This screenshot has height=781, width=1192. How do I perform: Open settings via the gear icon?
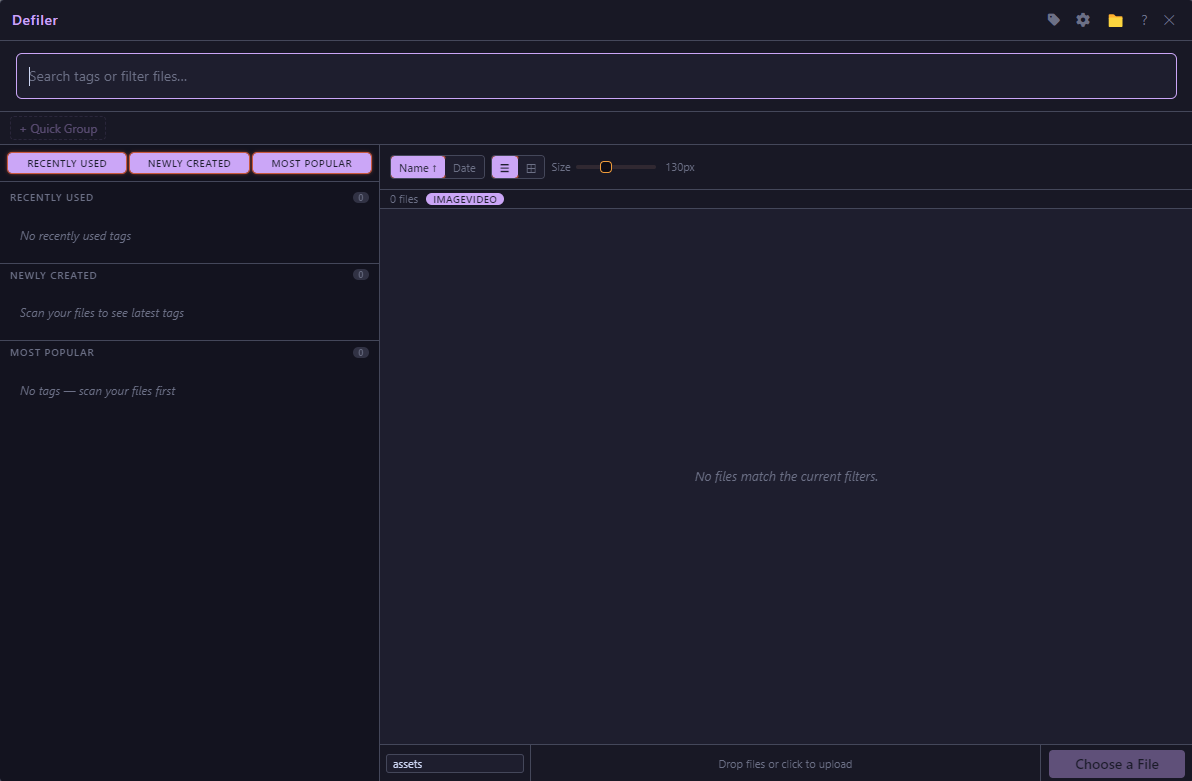pos(1083,20)
